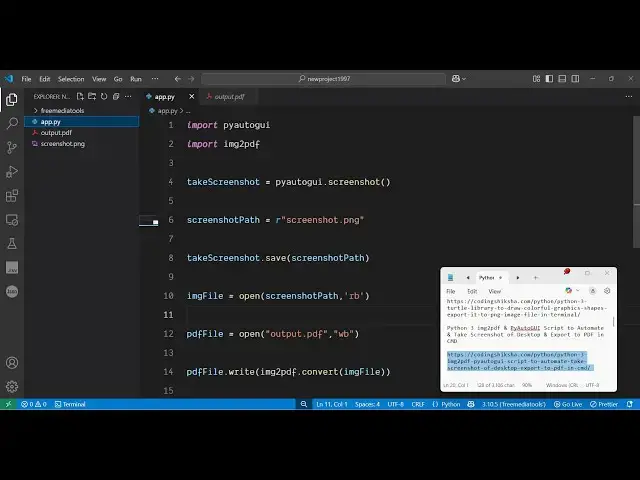The height and width of the screenshot is (480, 640).
Task: Open the Copilot dropdown arrow in title bar
Action: coord(464,79)
